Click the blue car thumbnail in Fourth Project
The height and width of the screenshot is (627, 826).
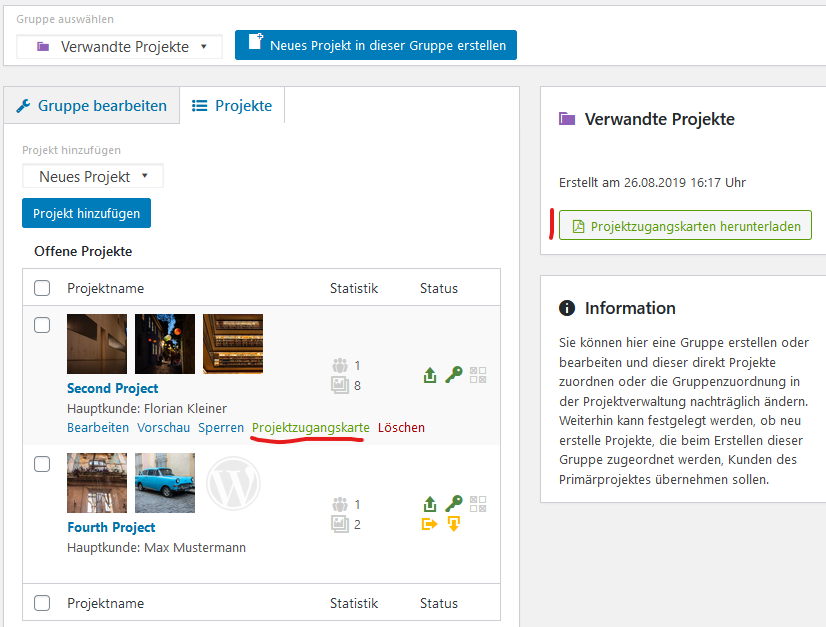[x=165, y=483]
